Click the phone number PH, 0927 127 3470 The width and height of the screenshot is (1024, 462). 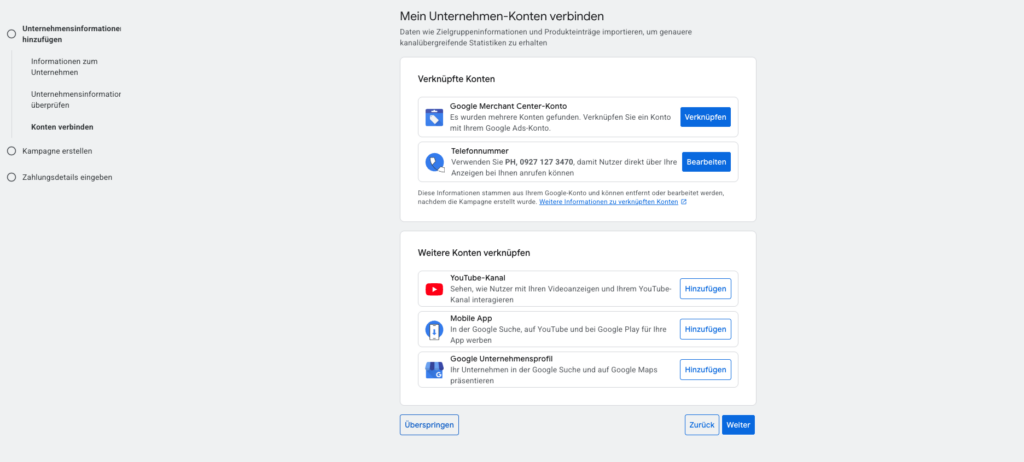pyautogui.click(x=539, y=161)
